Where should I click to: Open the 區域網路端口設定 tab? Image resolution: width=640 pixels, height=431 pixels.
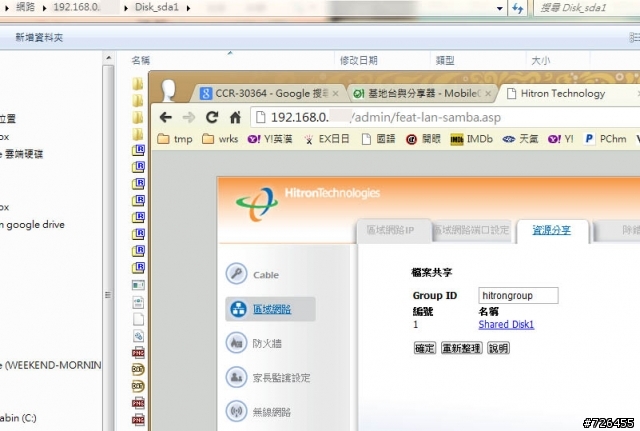pos(472,230)
